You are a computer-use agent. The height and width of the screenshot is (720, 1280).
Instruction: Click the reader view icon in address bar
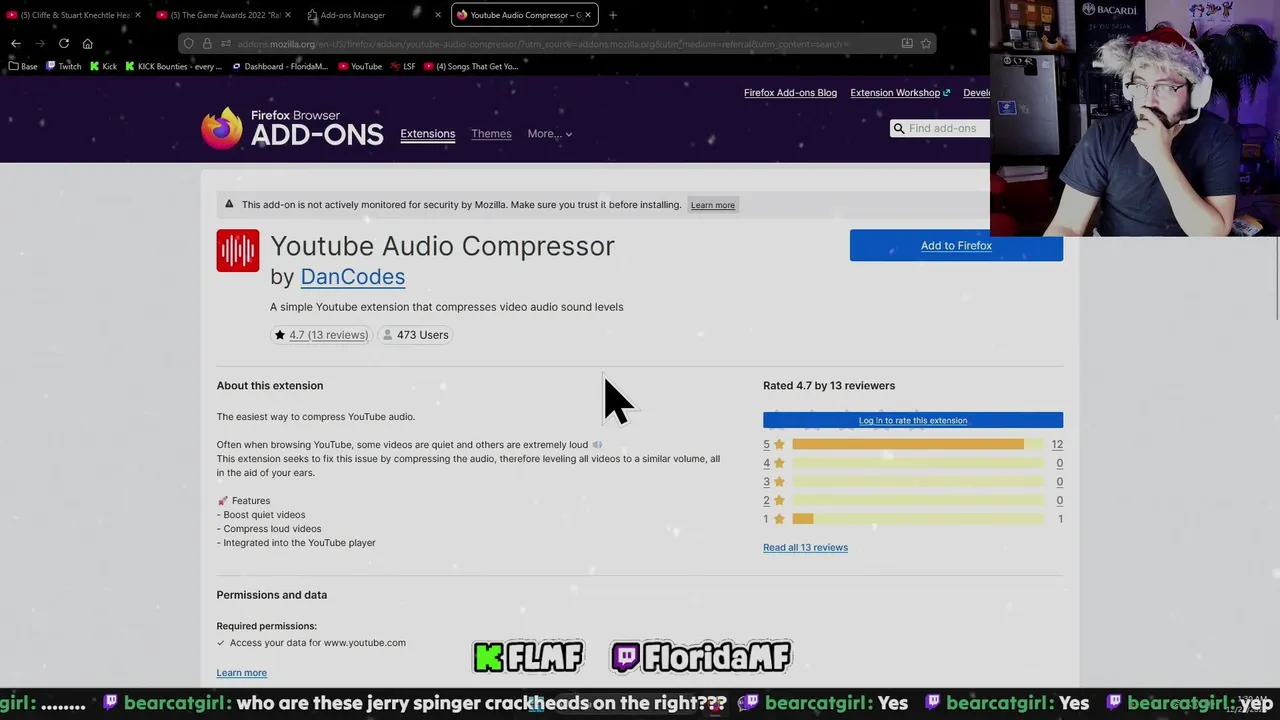(907, 44)
